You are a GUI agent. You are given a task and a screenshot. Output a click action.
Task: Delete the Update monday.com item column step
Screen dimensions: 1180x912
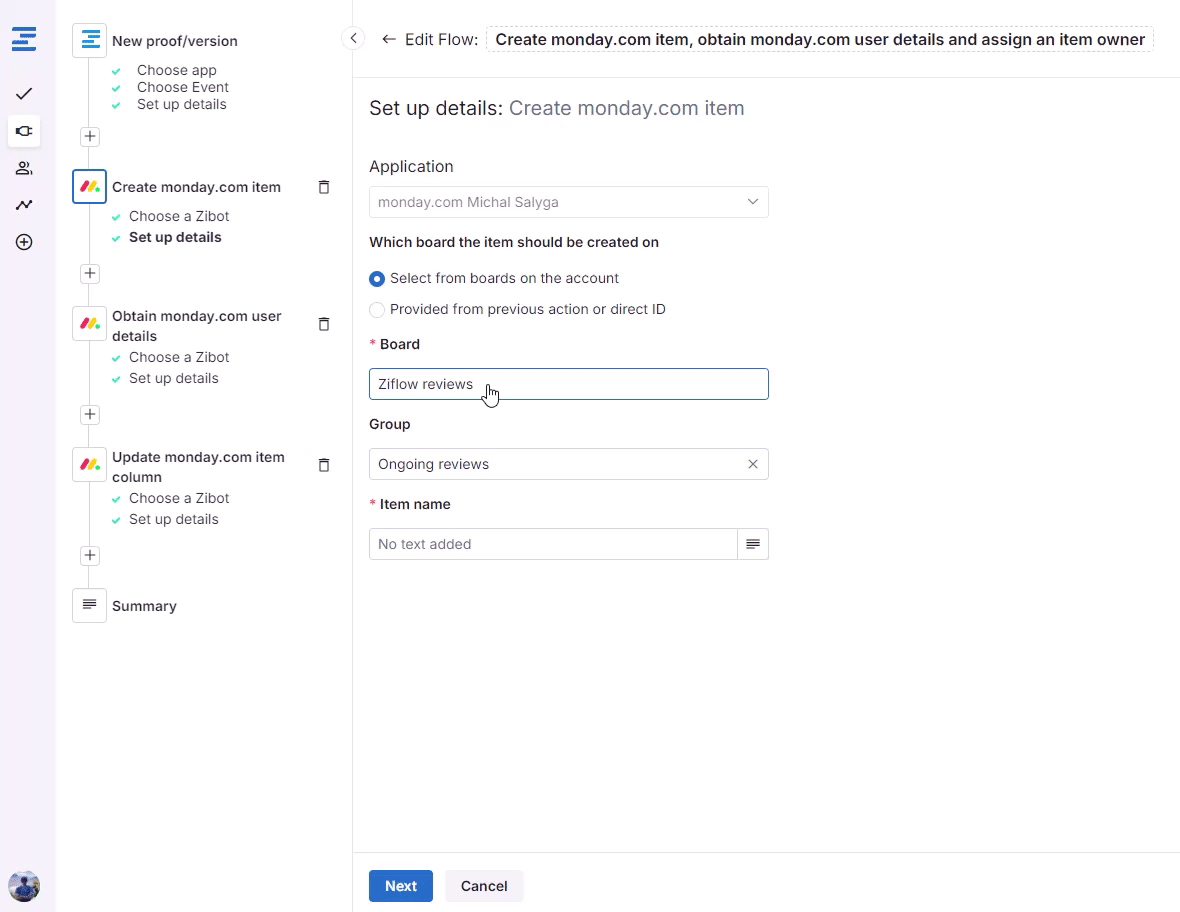323,465
